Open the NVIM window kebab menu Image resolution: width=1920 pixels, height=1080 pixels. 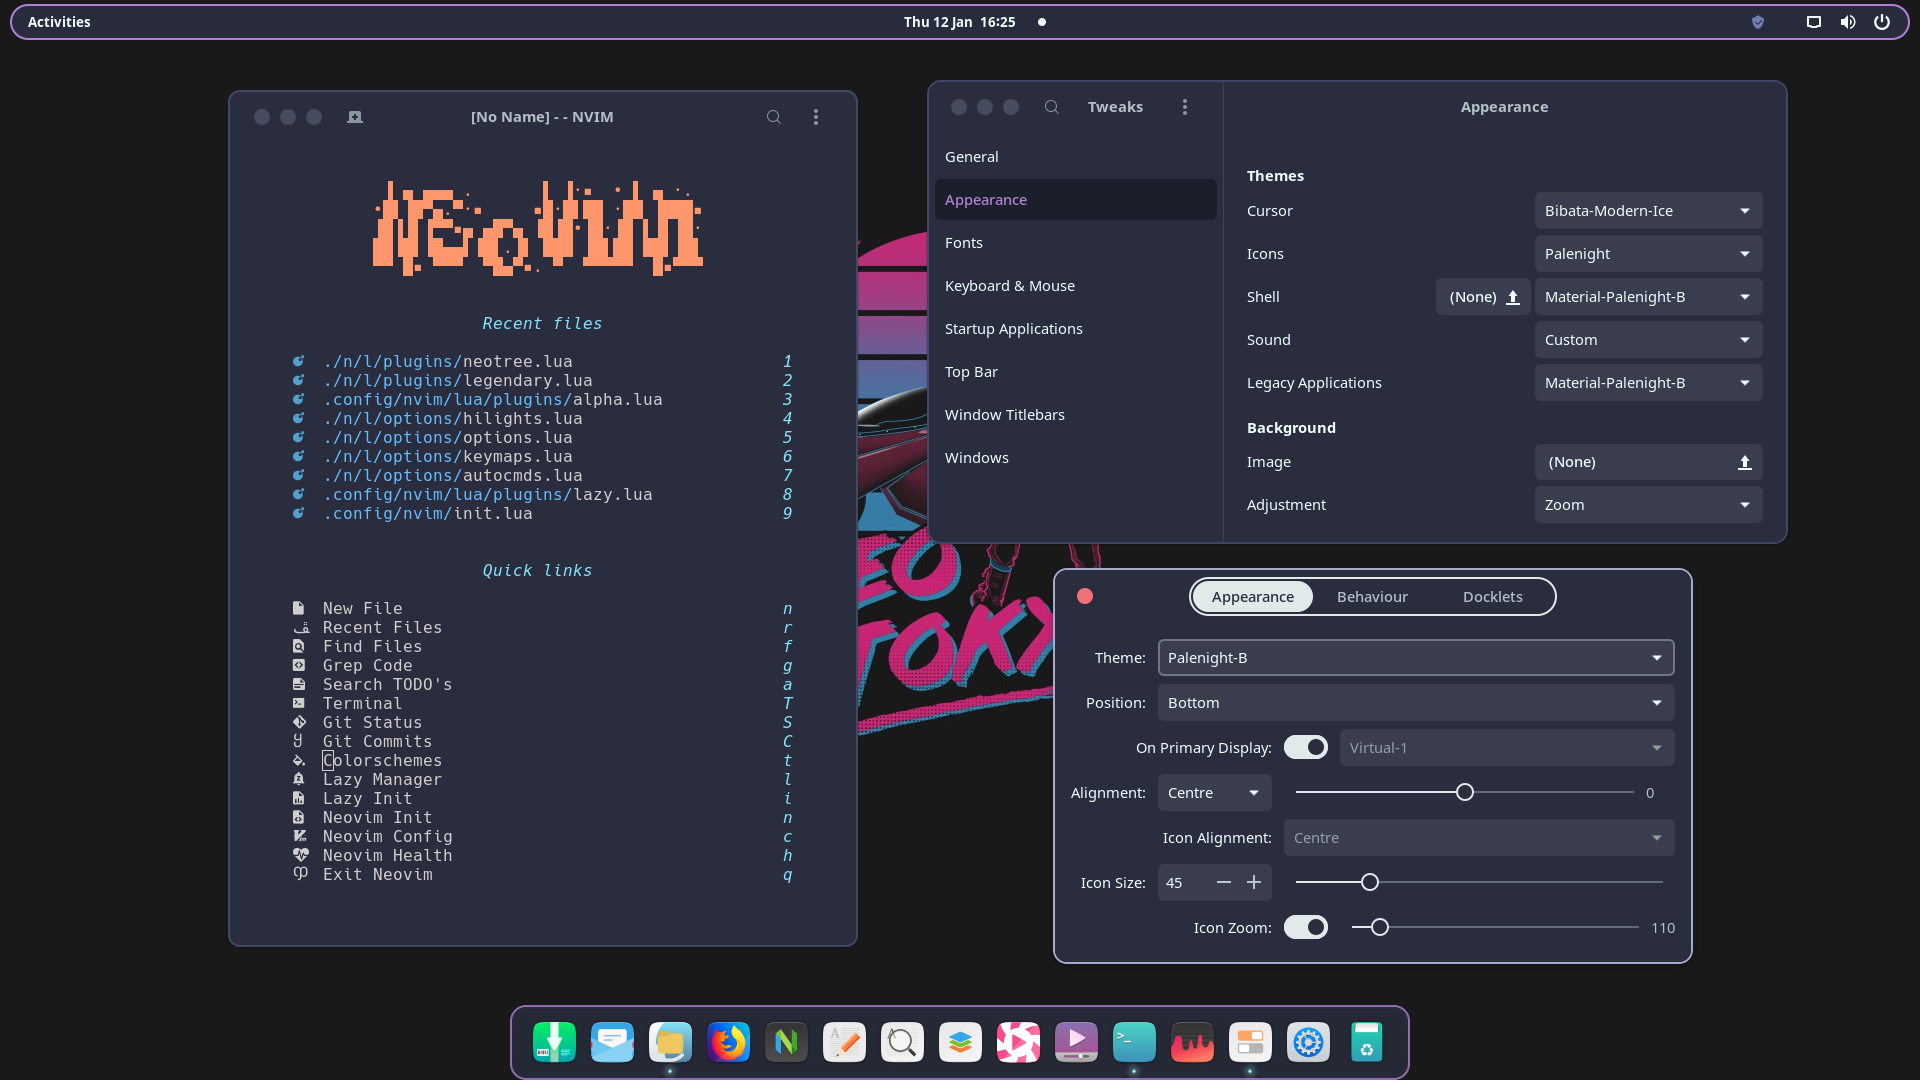pyautogui.click(x=816, y=117)
